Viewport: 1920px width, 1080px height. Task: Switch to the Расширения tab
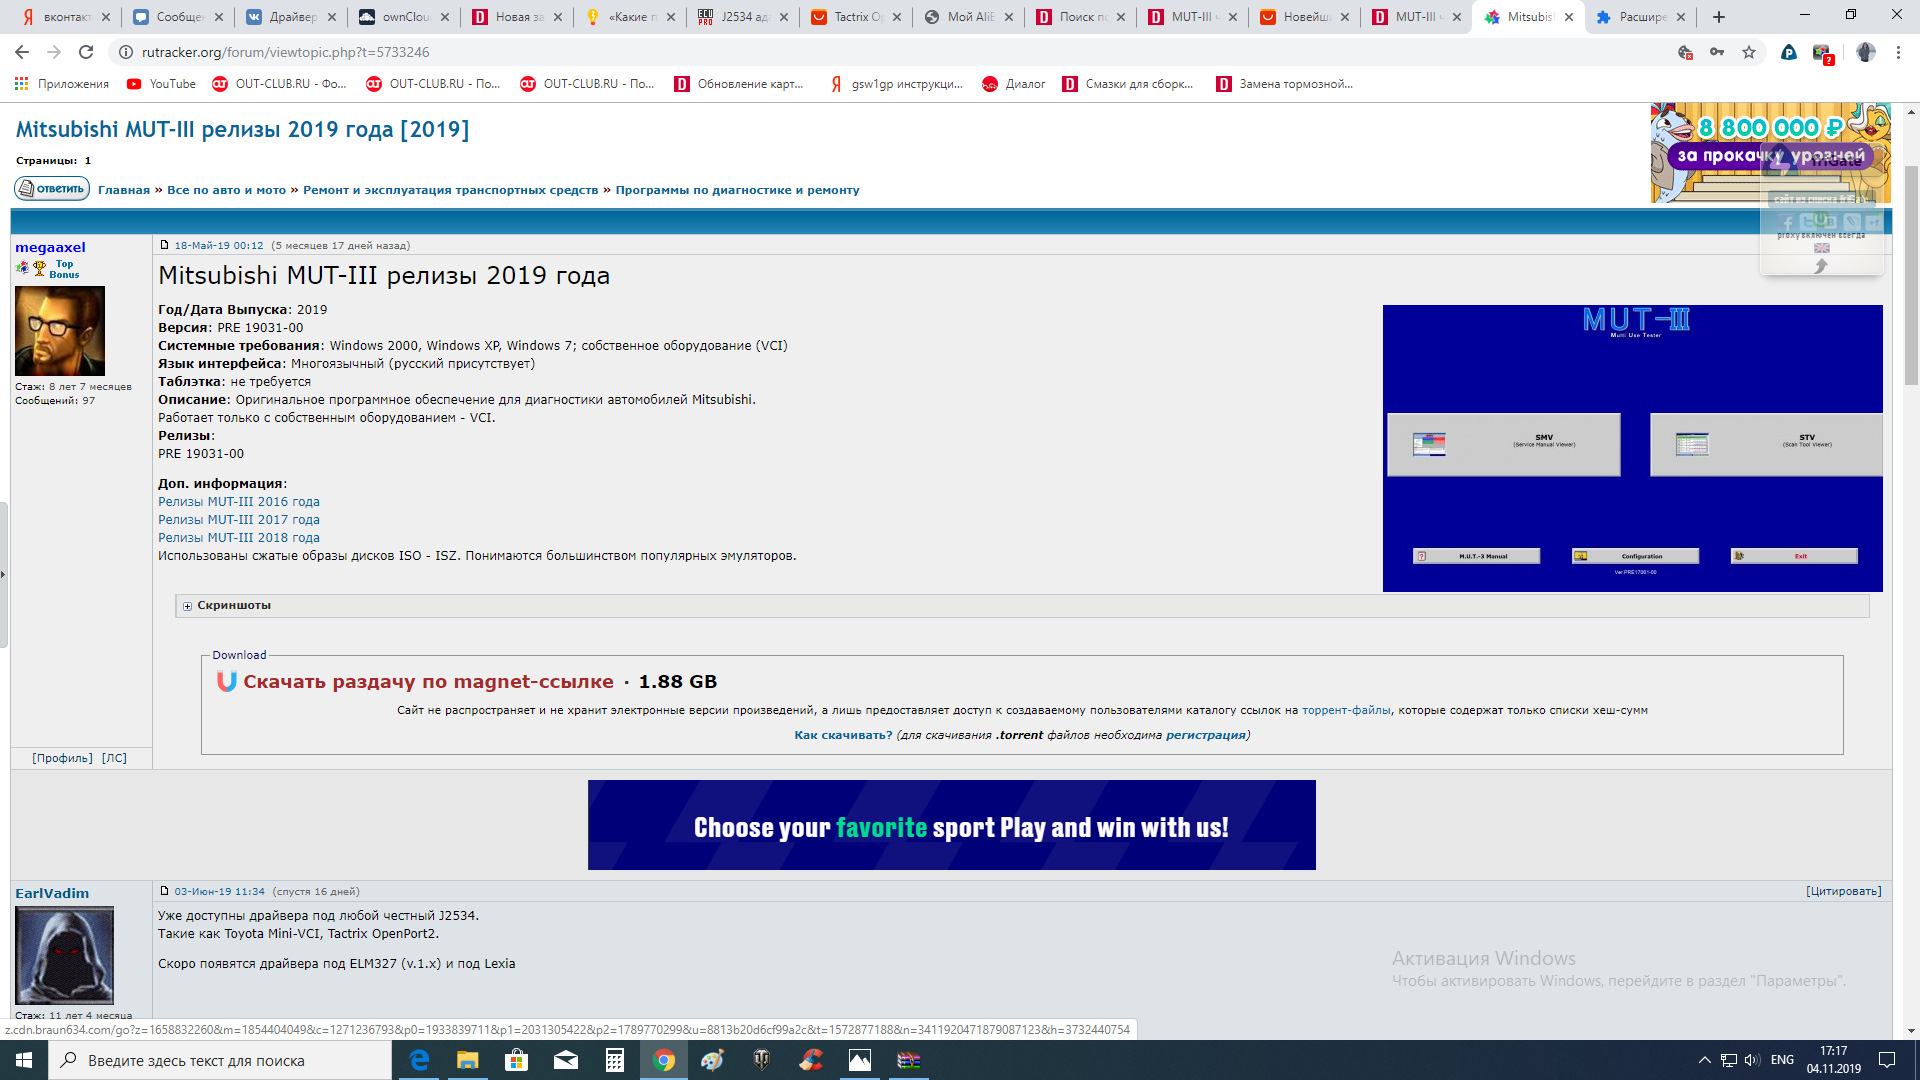1640,17
